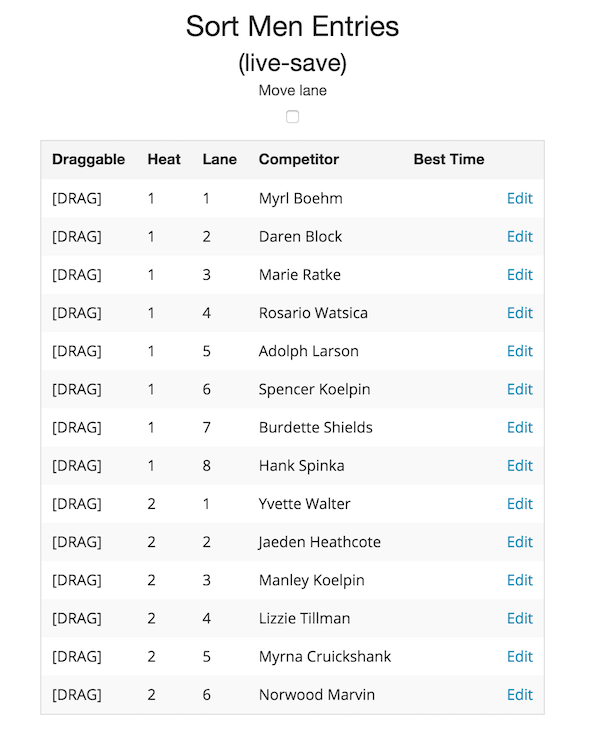The width and height of the screenshot is (600, 735).
Task: Open Edit link for Spencer Koelpin
Action: point(519,389)
